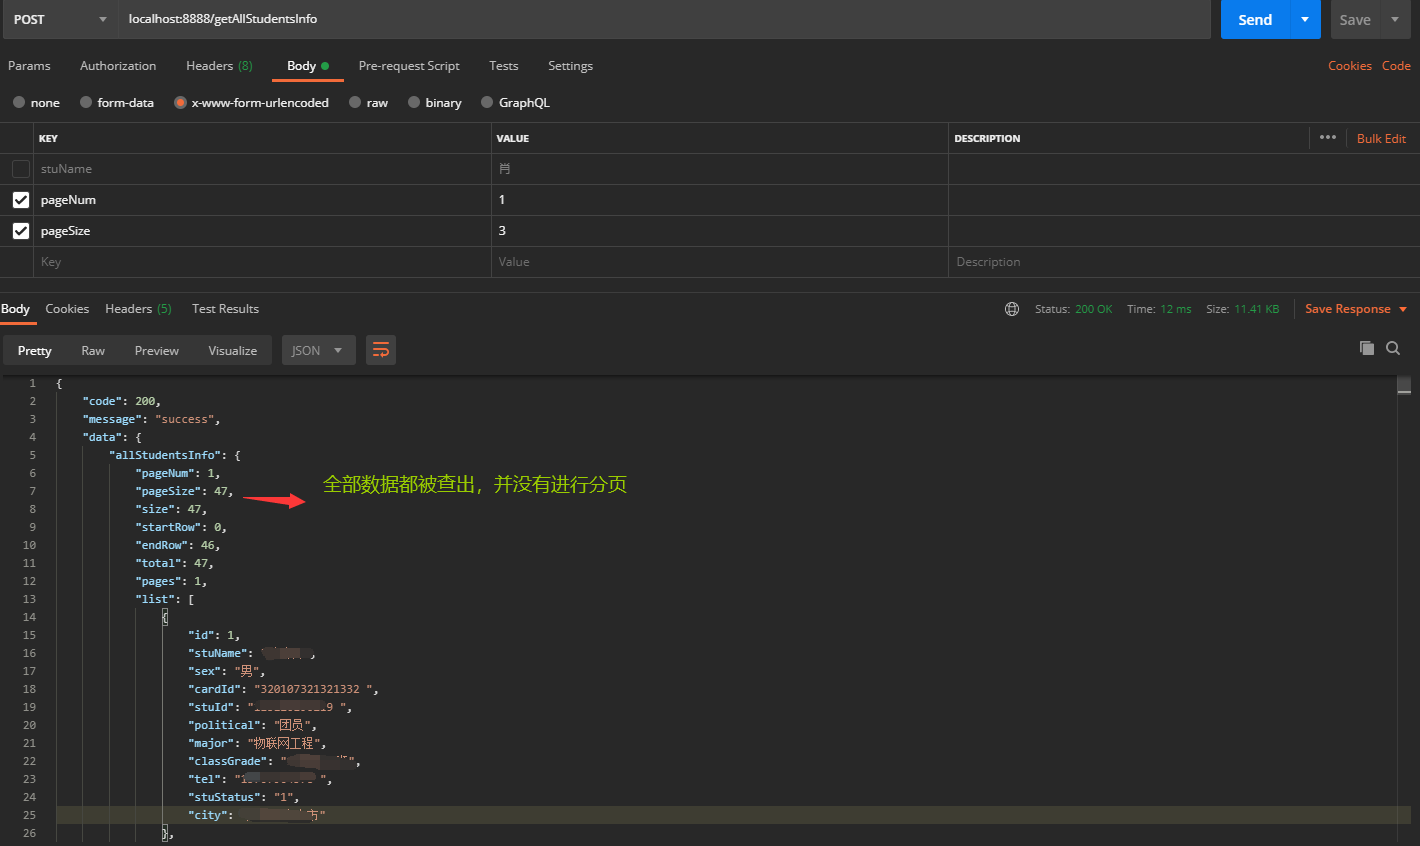The image size is (1420, 846).
Task: Open response Headers (5) tab
Action: 138,309
